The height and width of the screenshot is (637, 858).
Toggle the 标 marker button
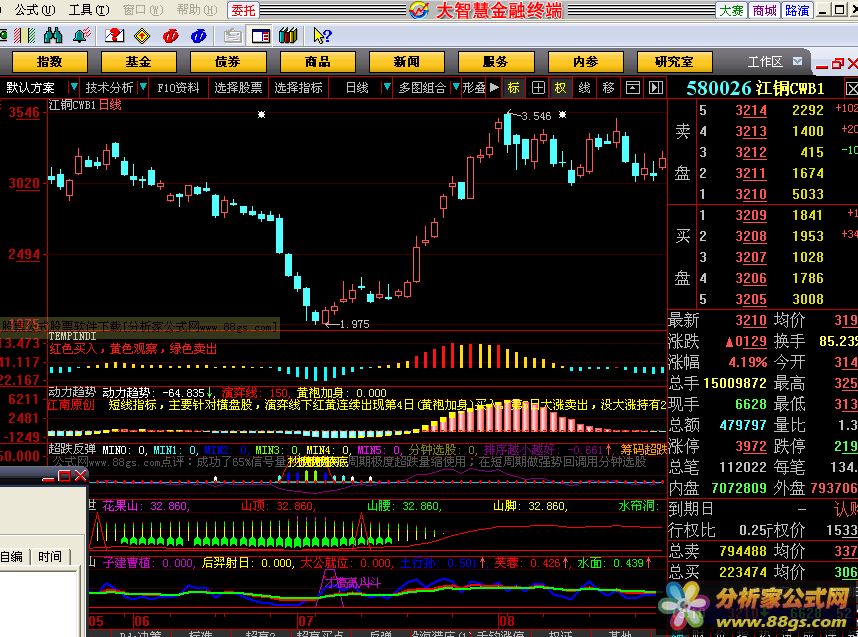point(514,88)
